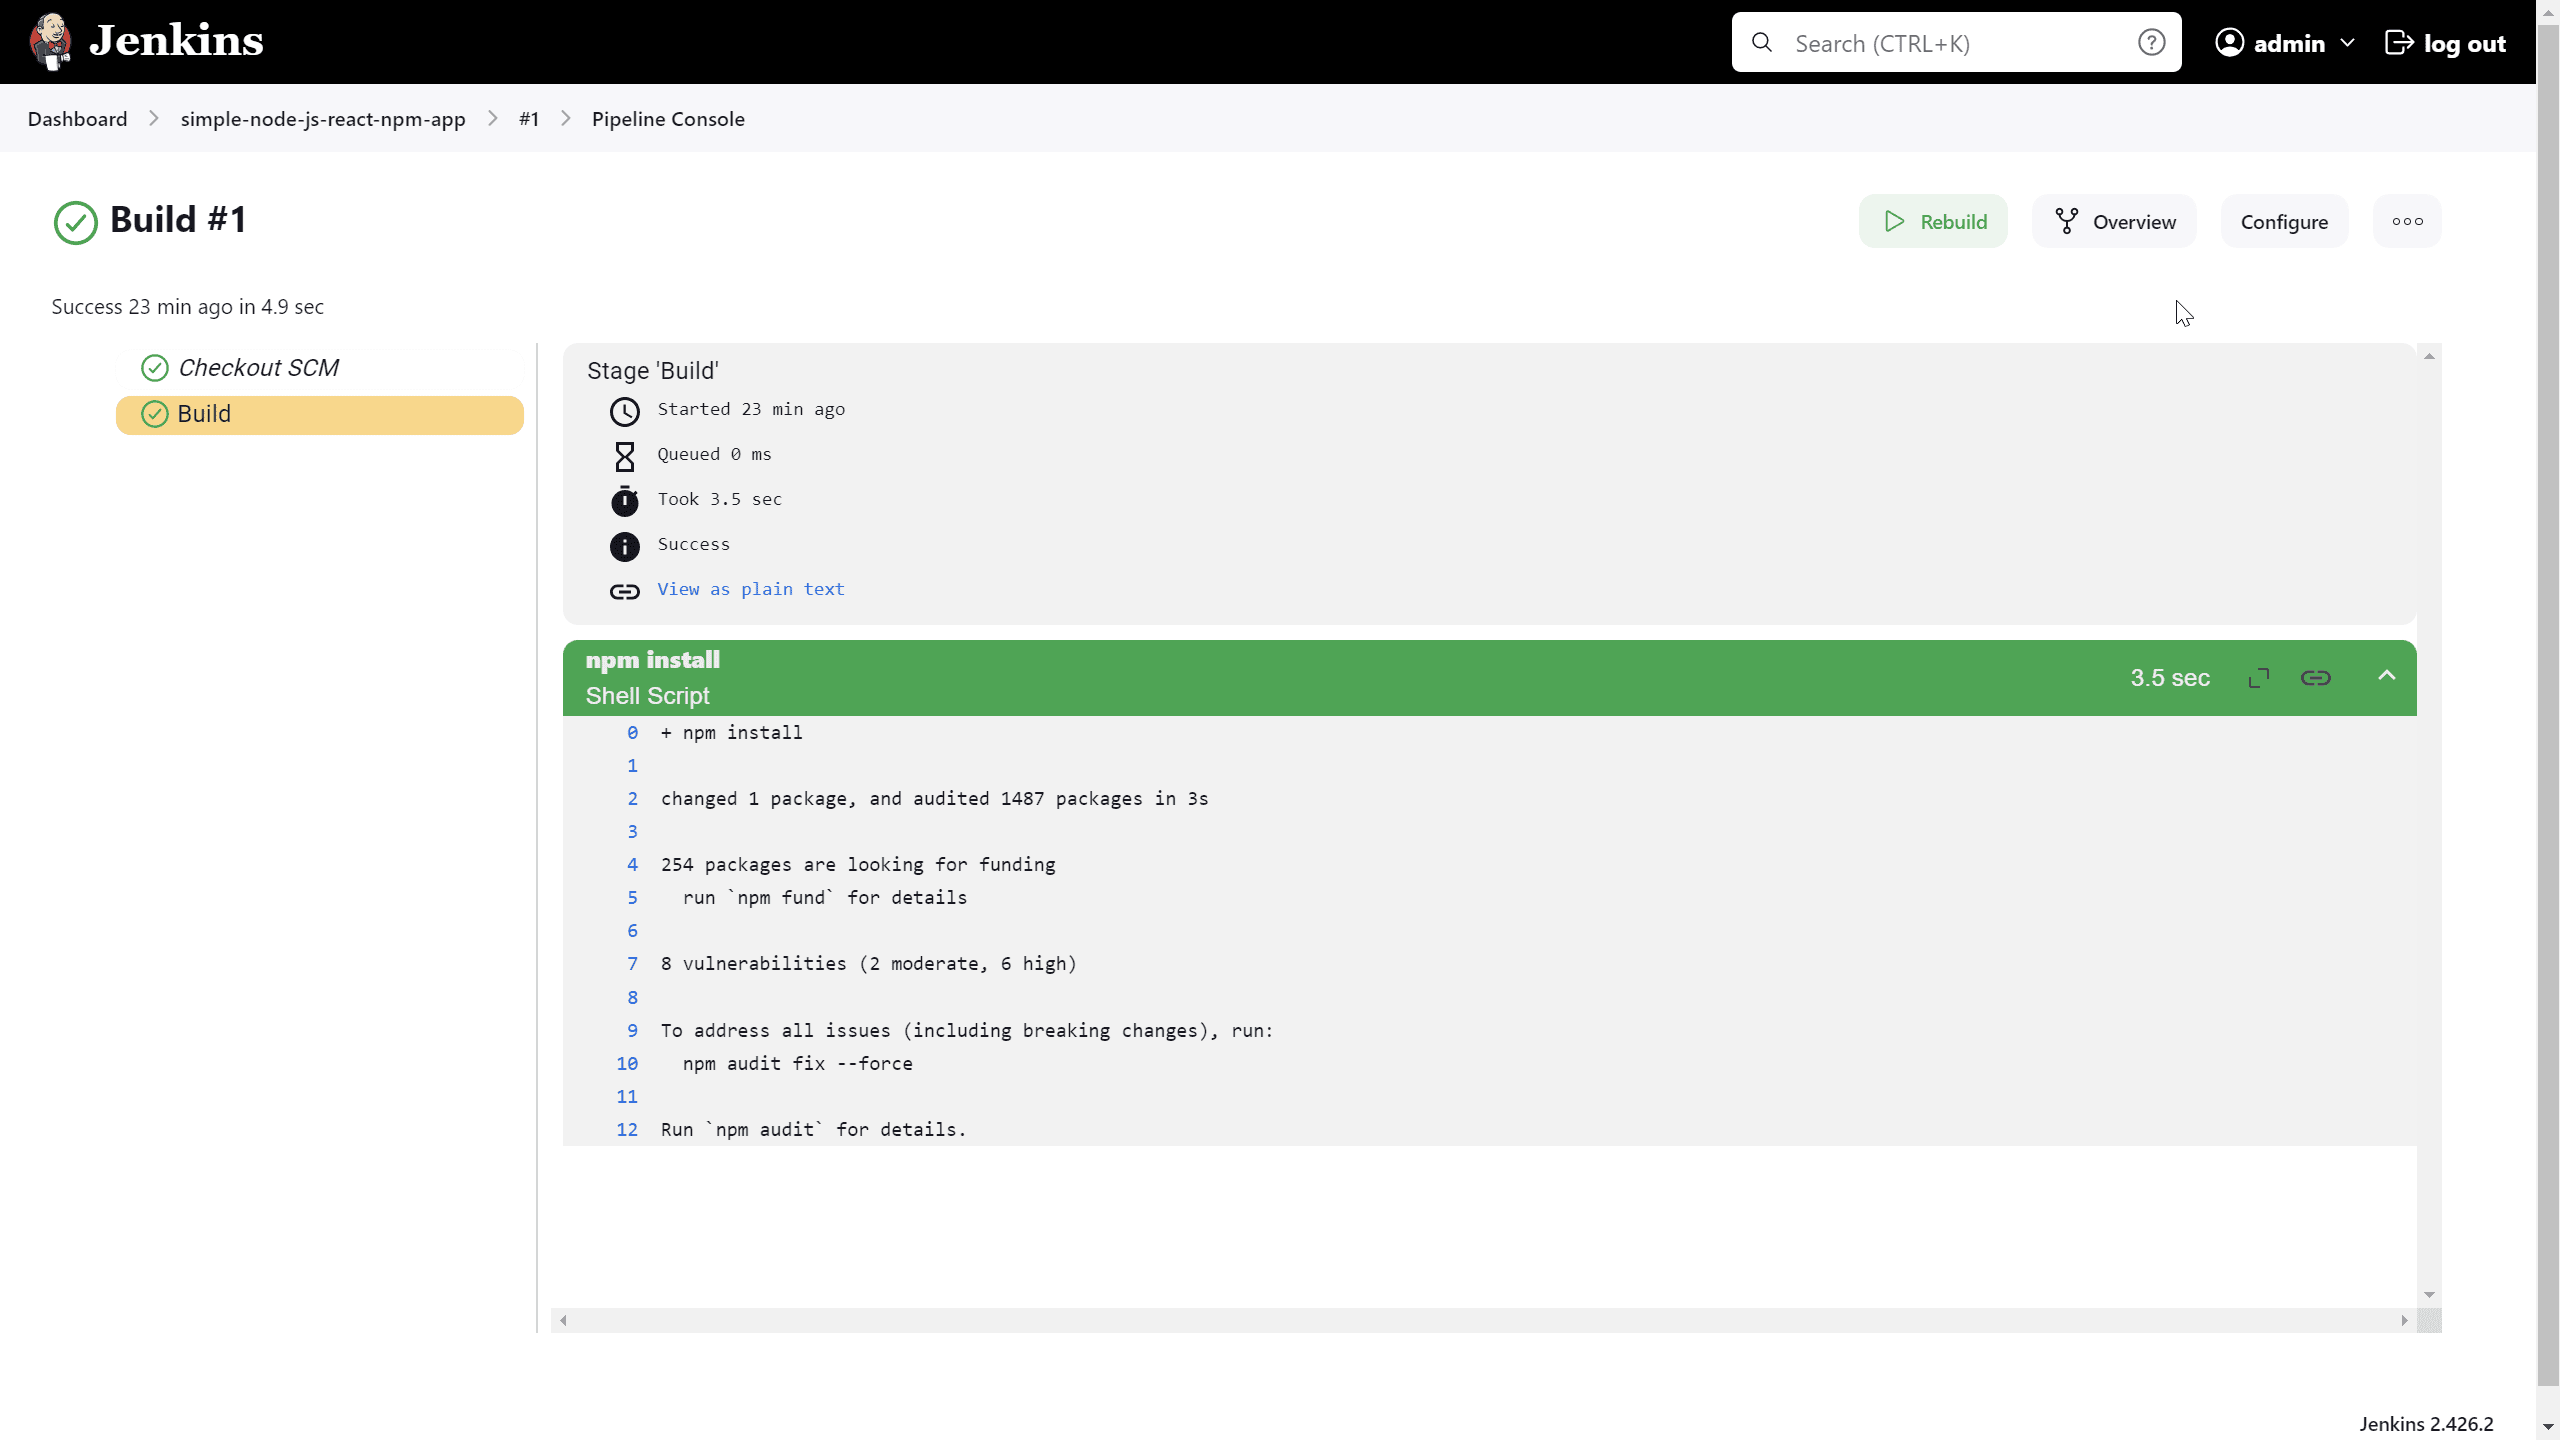Click the Build #1 success status icon
Screen dimensions: 2560x1440
(75, 222)
